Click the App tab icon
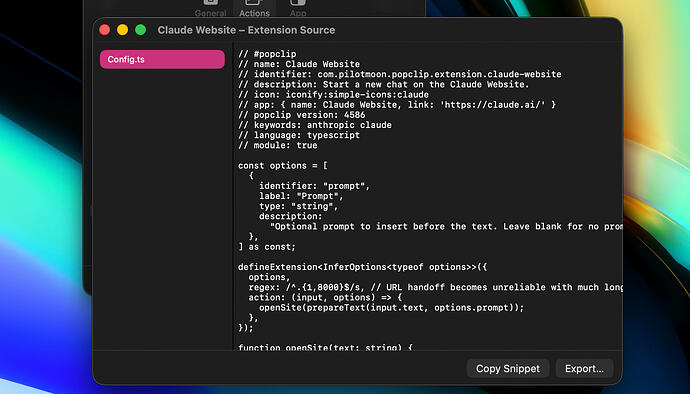 click(x=298, y=3)
